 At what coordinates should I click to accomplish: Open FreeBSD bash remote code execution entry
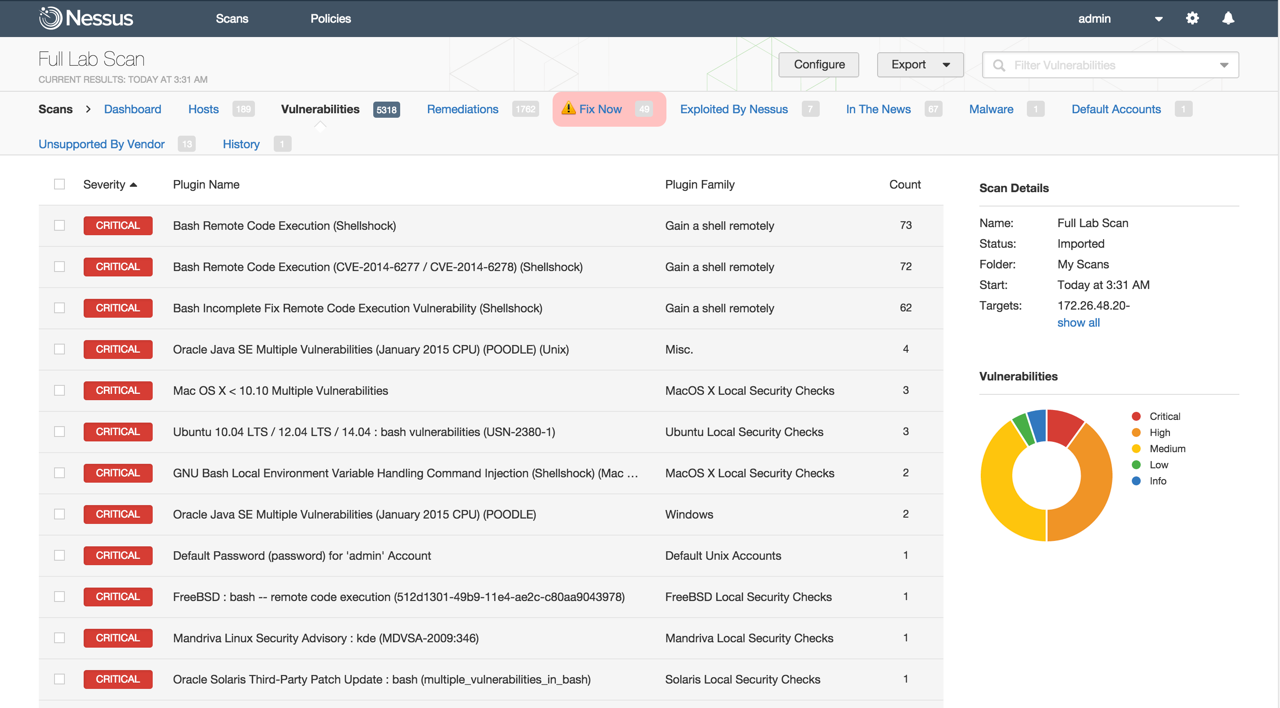click(x=399, y=597)
